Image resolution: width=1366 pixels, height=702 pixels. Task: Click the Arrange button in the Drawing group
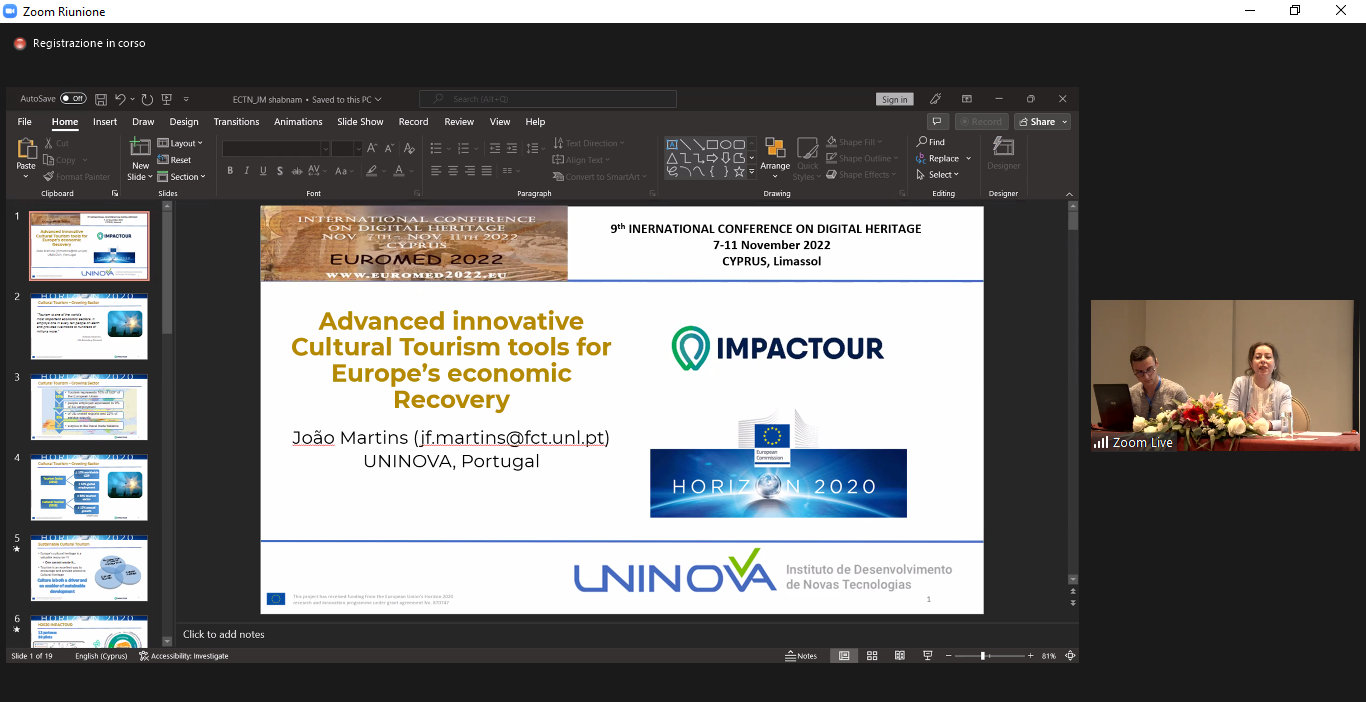775,155
